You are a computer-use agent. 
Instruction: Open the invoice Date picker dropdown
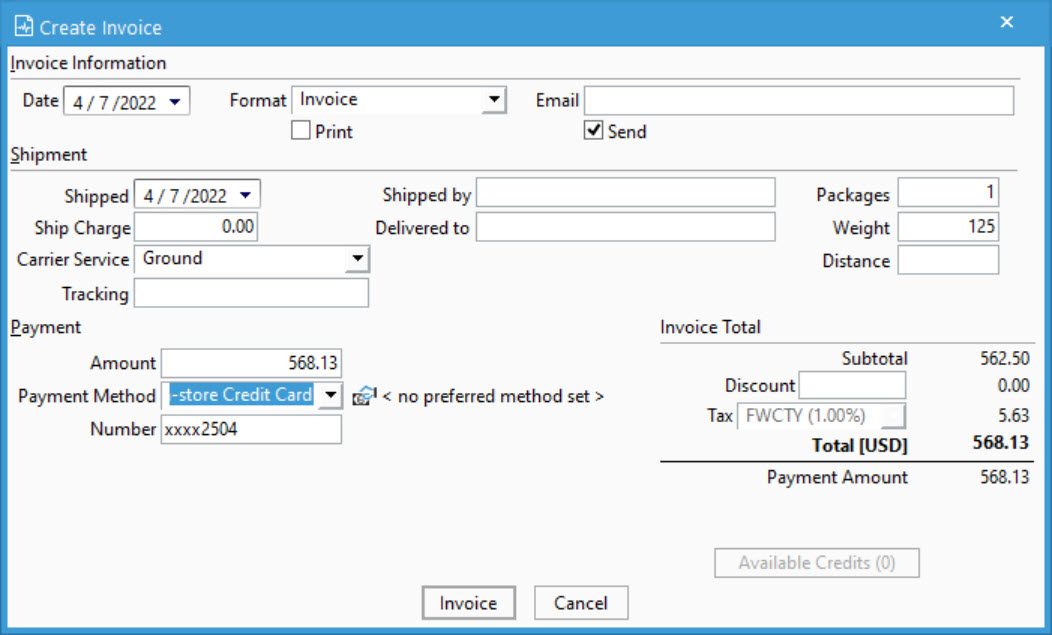click(x=176, y=100)
